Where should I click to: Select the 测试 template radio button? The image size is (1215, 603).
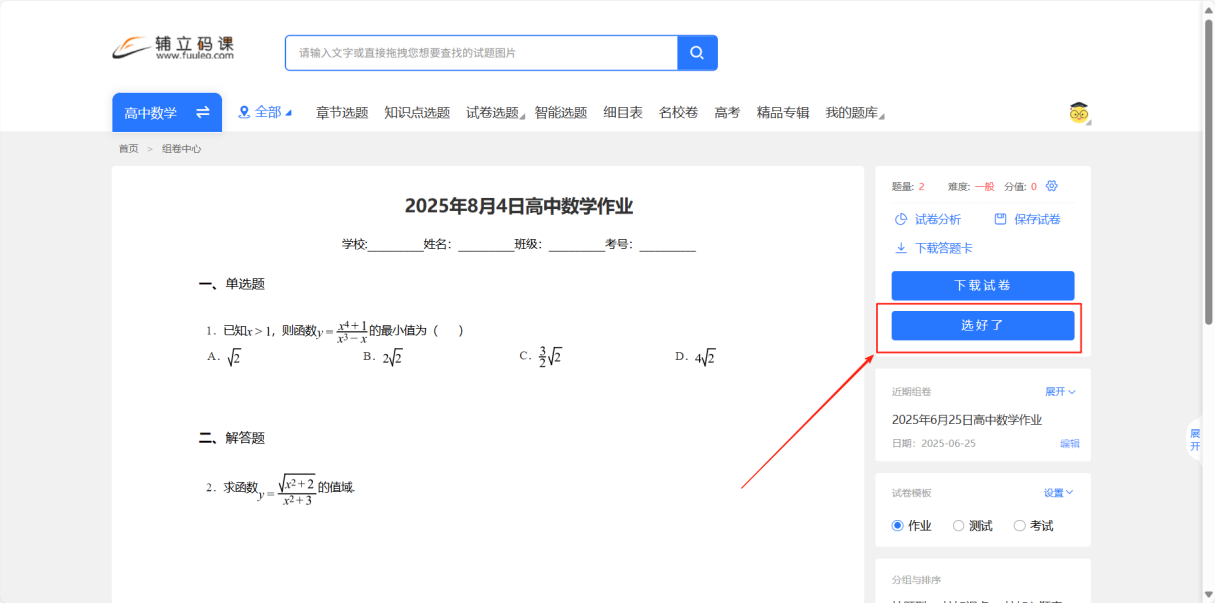coord(958,525)
